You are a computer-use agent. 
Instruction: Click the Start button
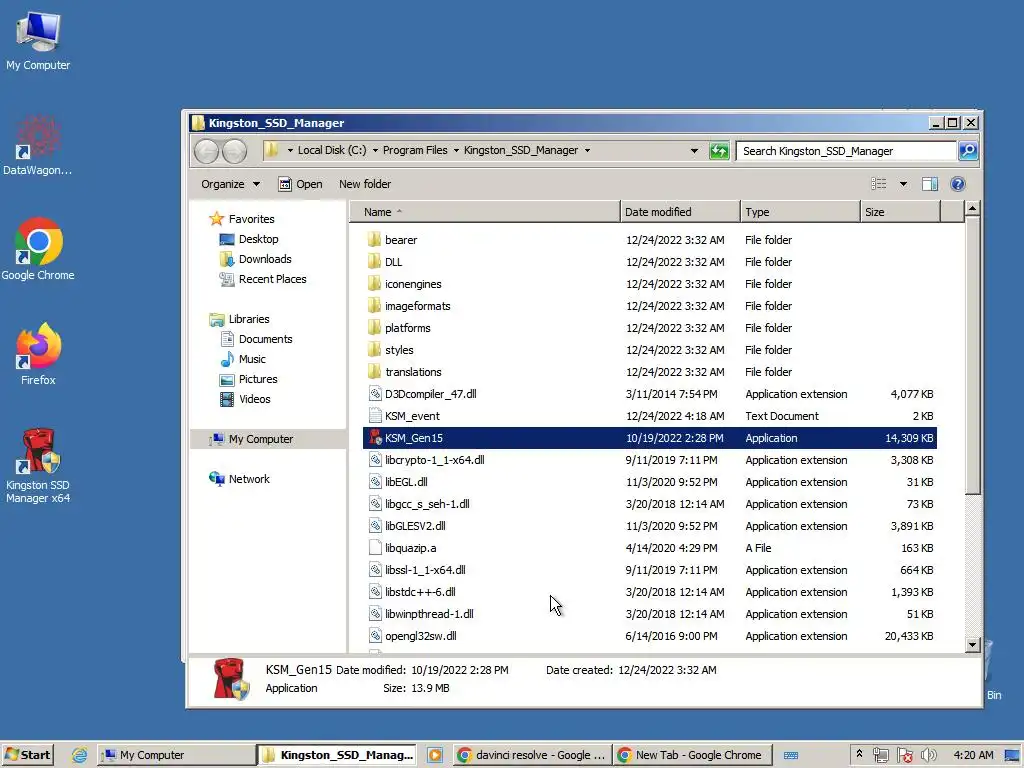[x=27, y=755]
